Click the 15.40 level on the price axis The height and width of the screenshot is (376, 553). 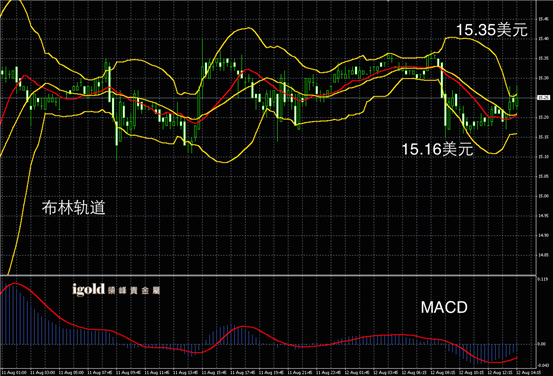[x=543, y=38]
